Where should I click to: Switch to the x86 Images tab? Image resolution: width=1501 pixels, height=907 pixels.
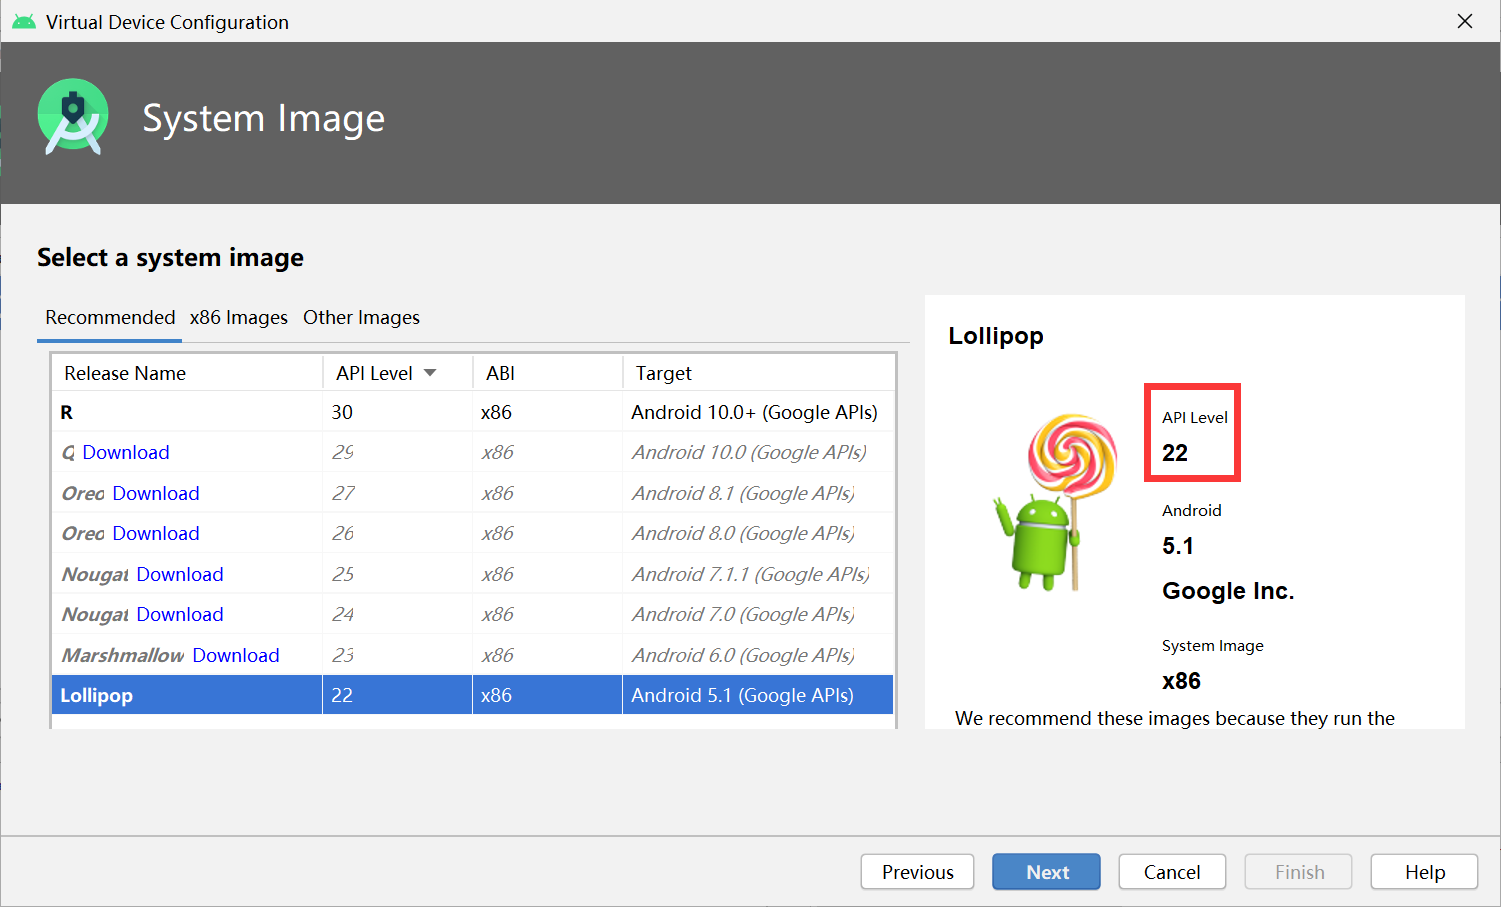pos(238,317)
